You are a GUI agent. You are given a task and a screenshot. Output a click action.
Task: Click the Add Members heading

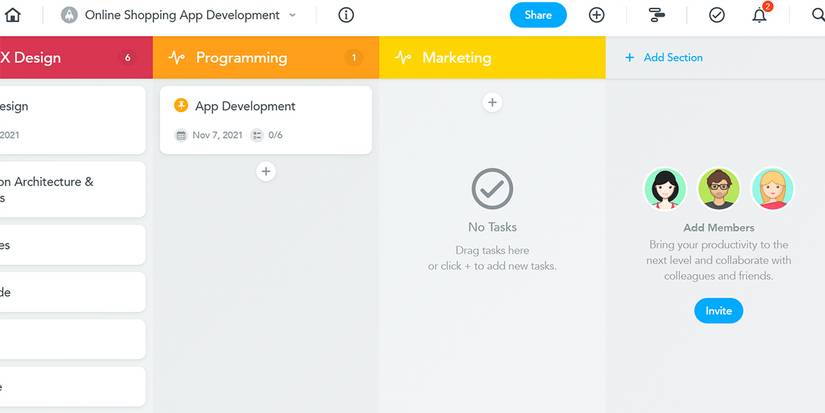pos(719,228)
